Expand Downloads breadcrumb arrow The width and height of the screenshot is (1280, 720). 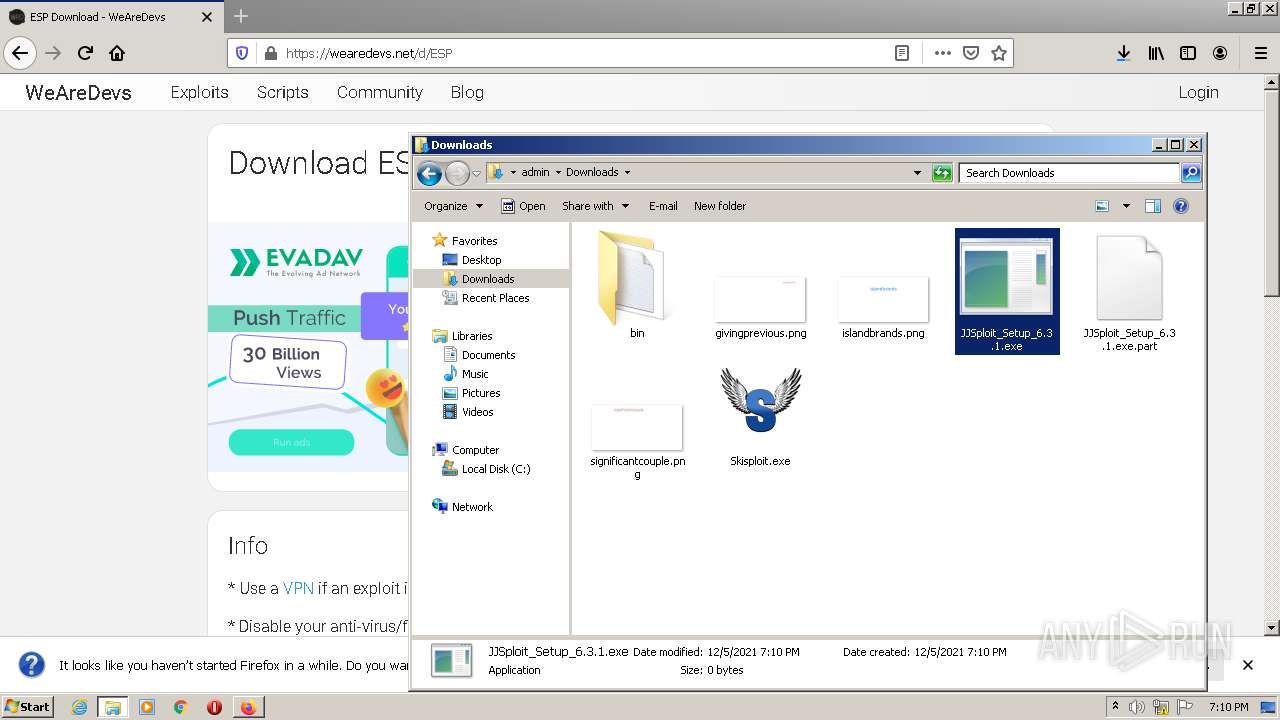pos(627,173)
